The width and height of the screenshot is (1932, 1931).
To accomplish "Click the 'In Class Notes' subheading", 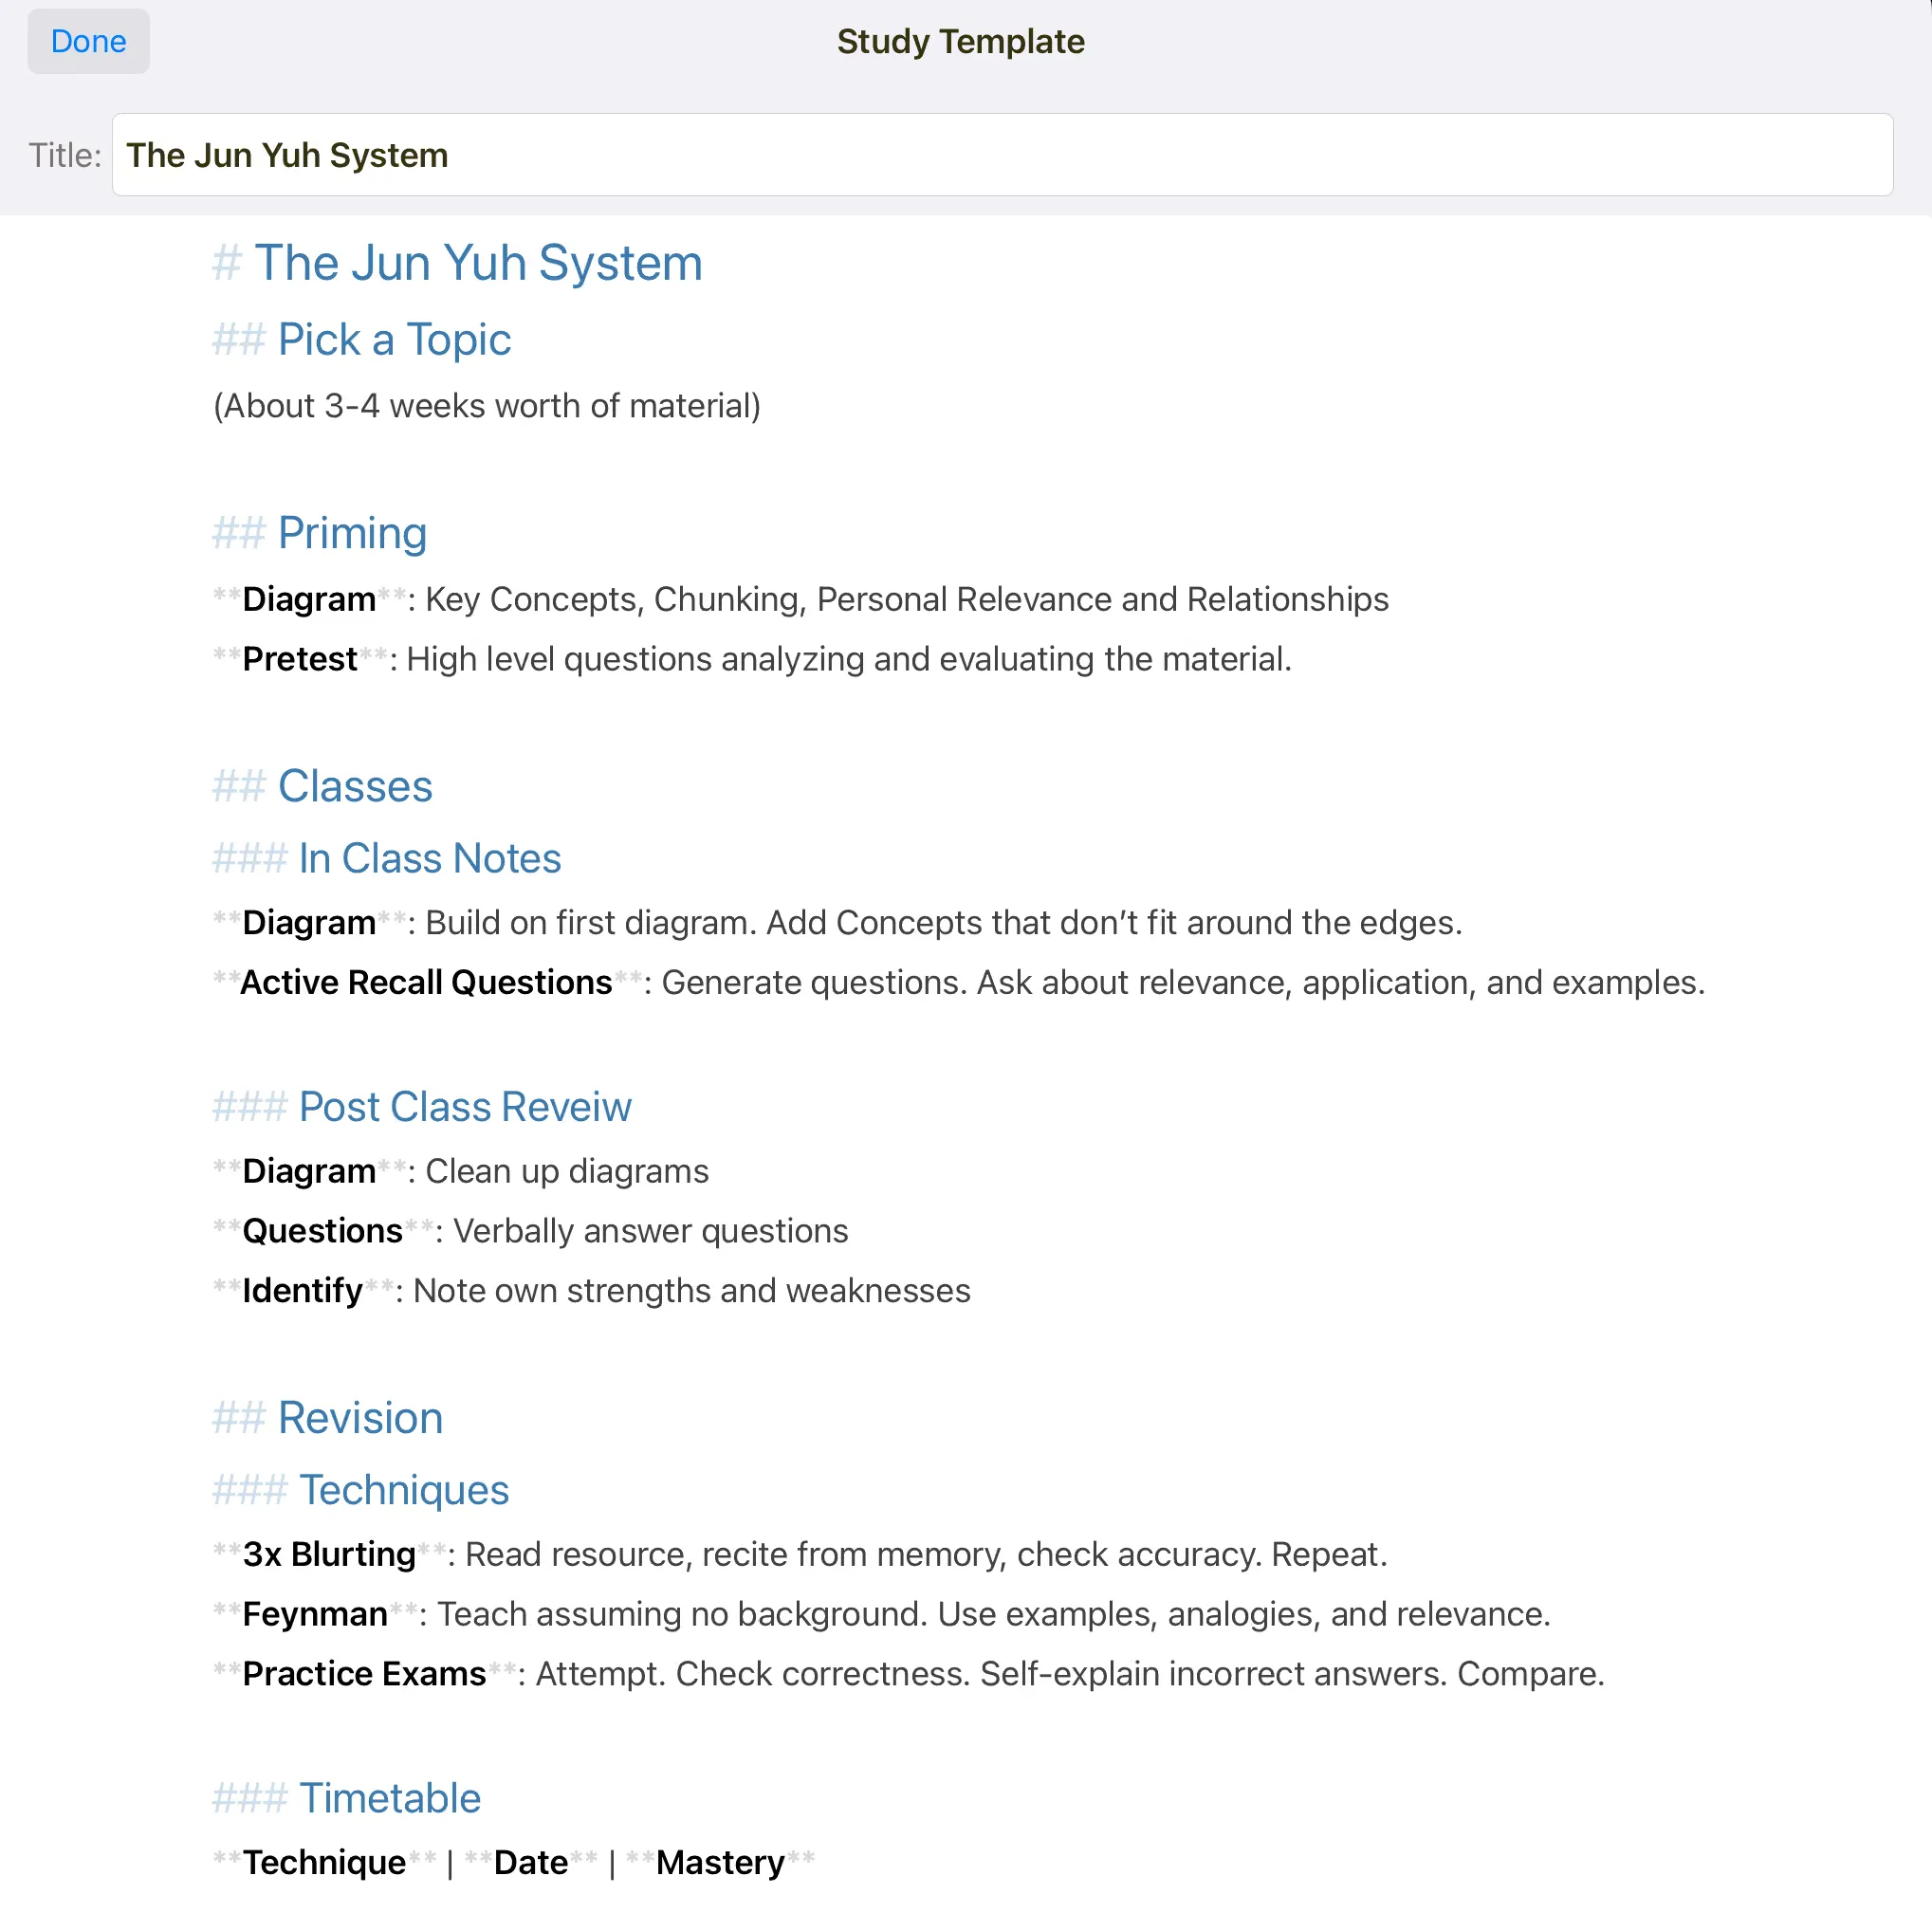I will [x=430, y=858].
